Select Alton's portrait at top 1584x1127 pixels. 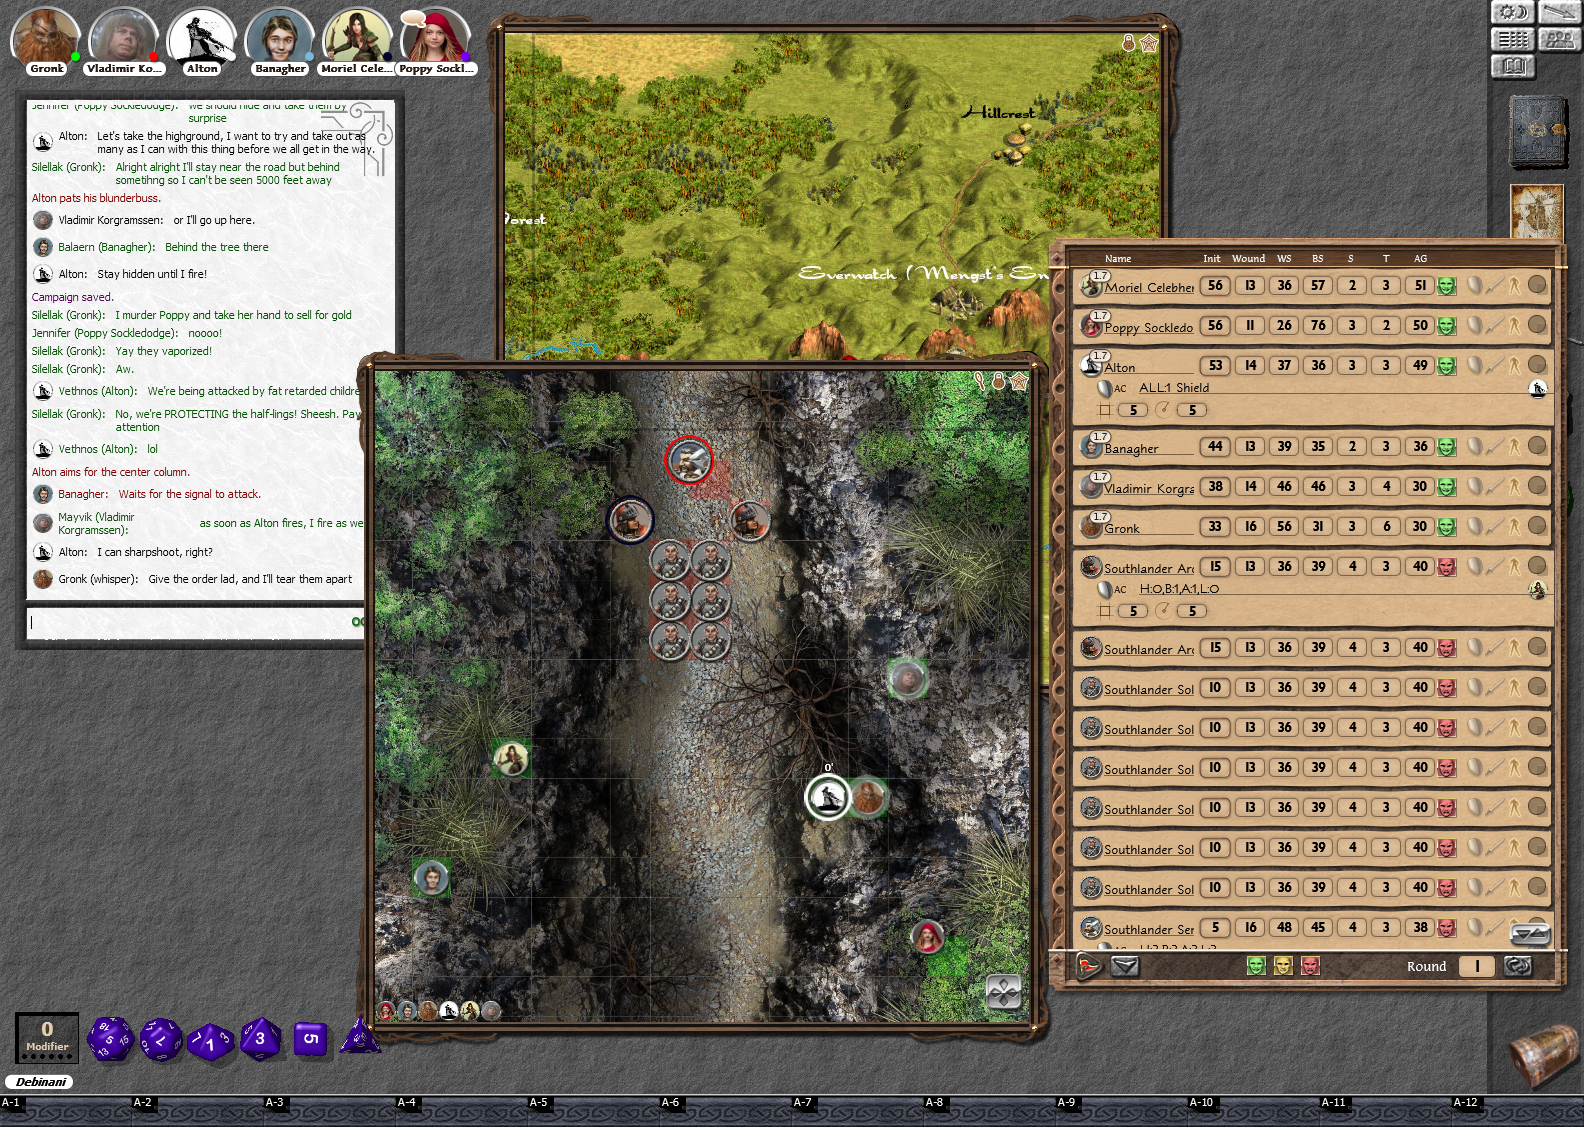point(202,42)
